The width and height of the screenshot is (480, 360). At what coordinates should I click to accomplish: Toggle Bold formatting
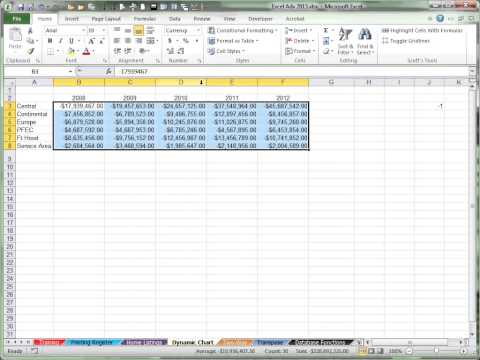(50, 41)
